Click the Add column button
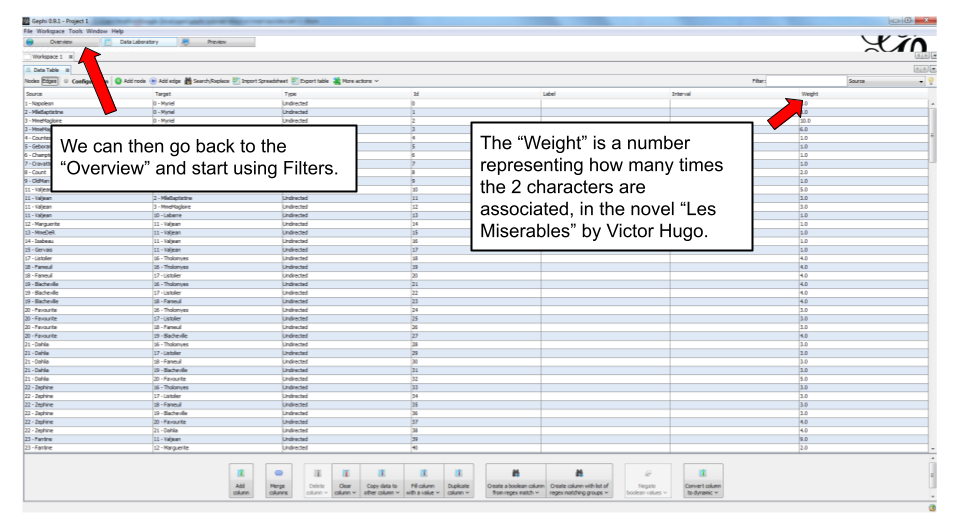This screenshot has height=524, width=953. pos(241,480)
